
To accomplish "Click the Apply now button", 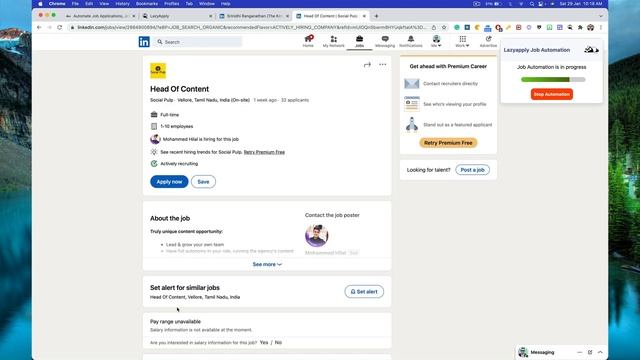I will point(169,182).
